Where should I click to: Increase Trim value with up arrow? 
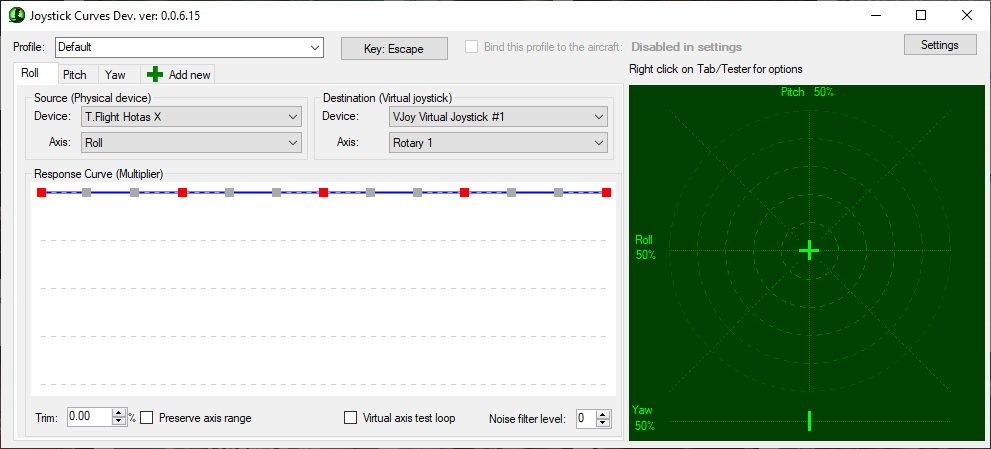119,413
